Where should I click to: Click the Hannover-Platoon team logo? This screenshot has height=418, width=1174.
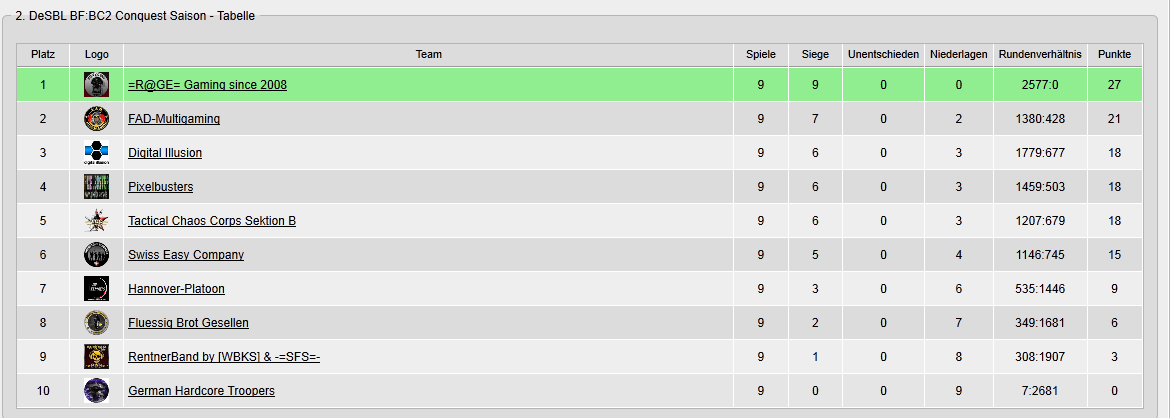click(97, 288)
